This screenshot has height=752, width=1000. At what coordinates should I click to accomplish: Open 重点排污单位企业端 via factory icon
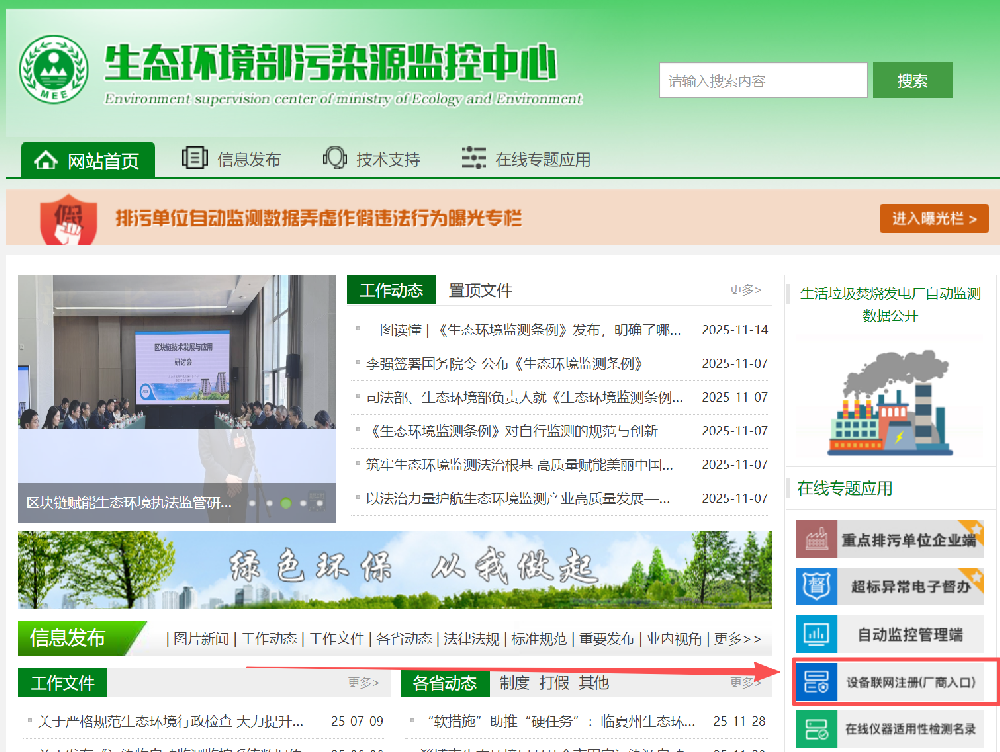(816, 539)
